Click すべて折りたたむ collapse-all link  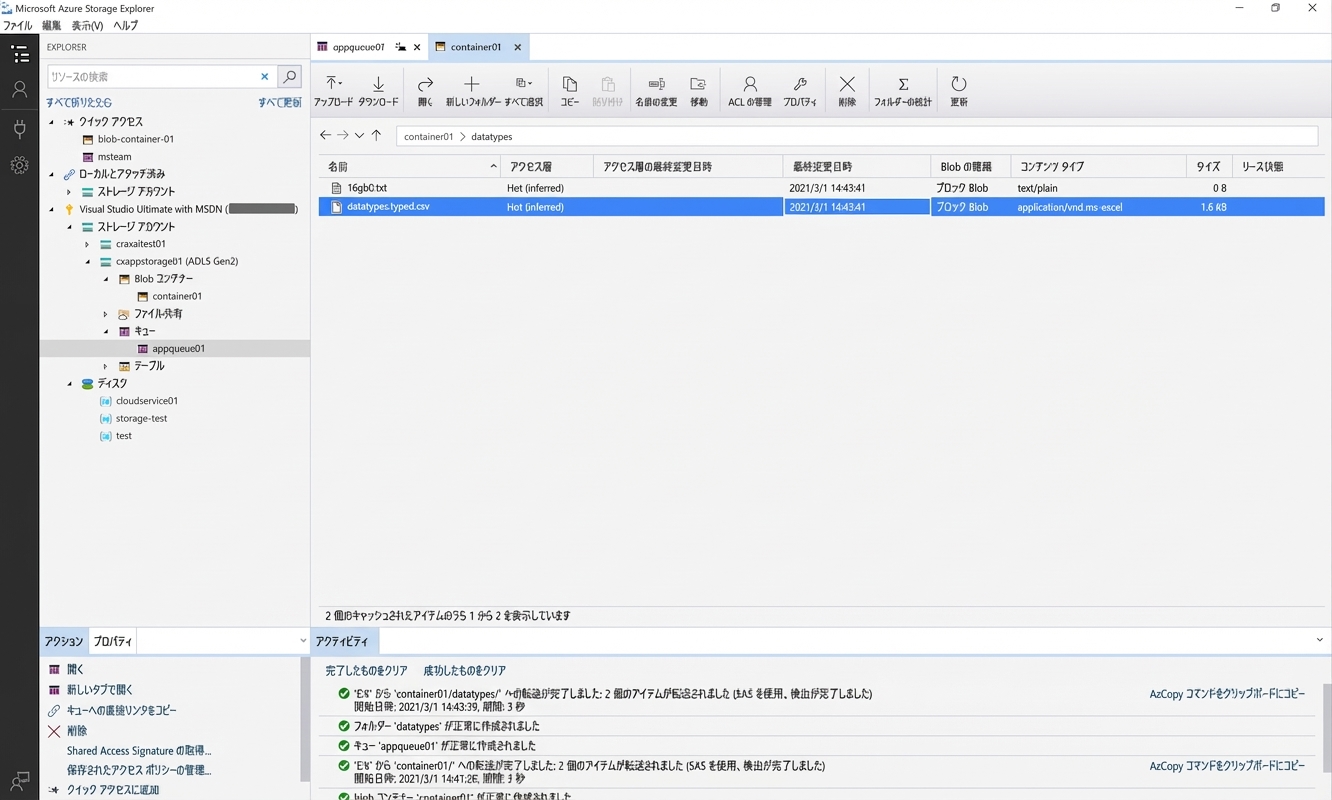click(78, 102)
